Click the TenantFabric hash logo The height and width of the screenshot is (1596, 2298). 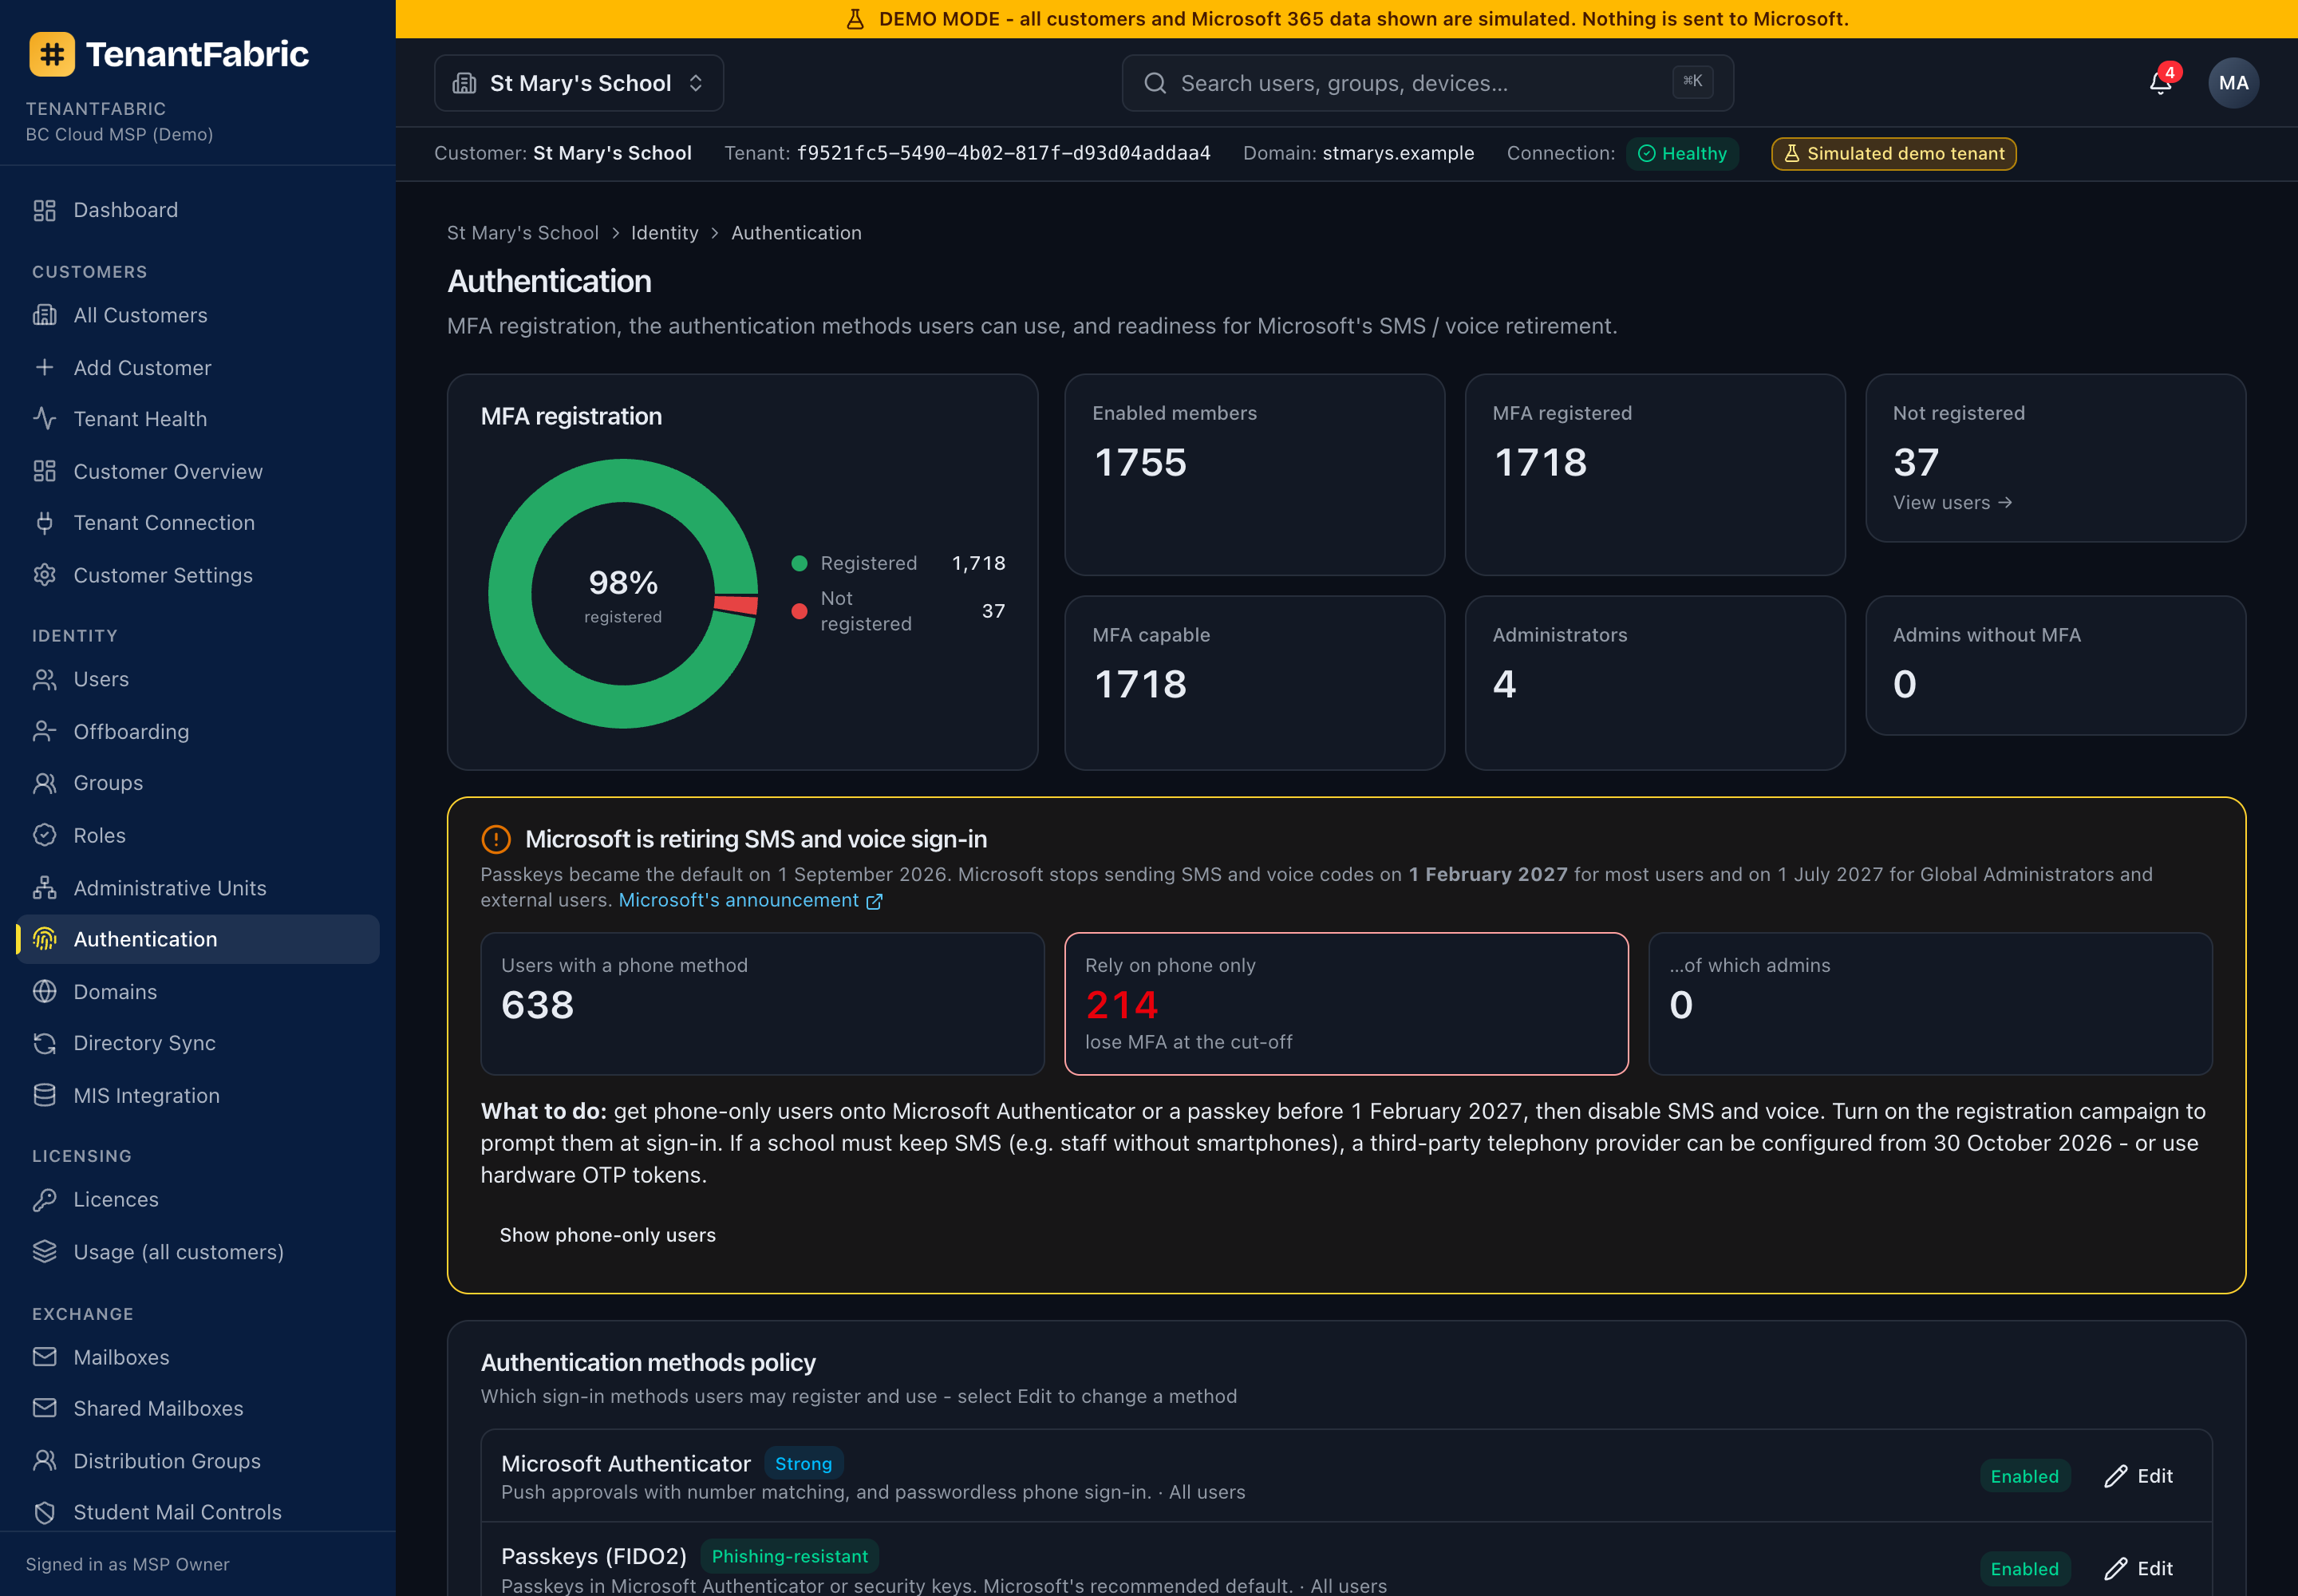[52, 54]
